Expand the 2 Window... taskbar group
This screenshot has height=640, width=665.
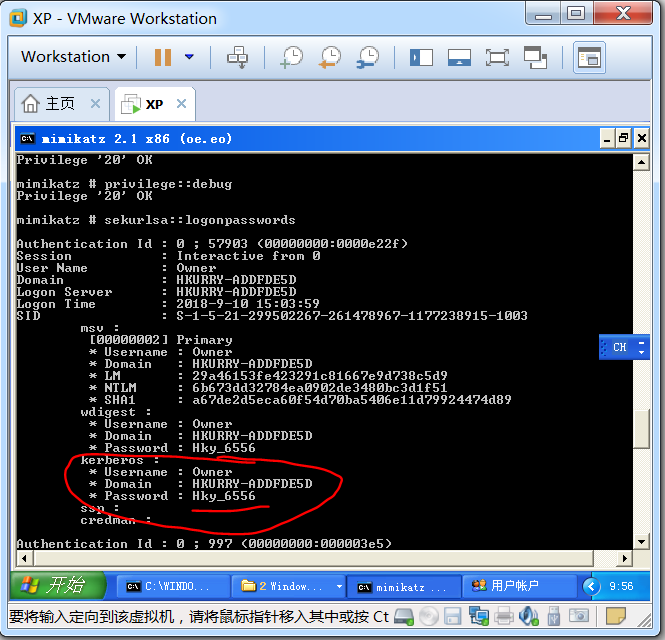pyautogui.click(x=339, y=587)
